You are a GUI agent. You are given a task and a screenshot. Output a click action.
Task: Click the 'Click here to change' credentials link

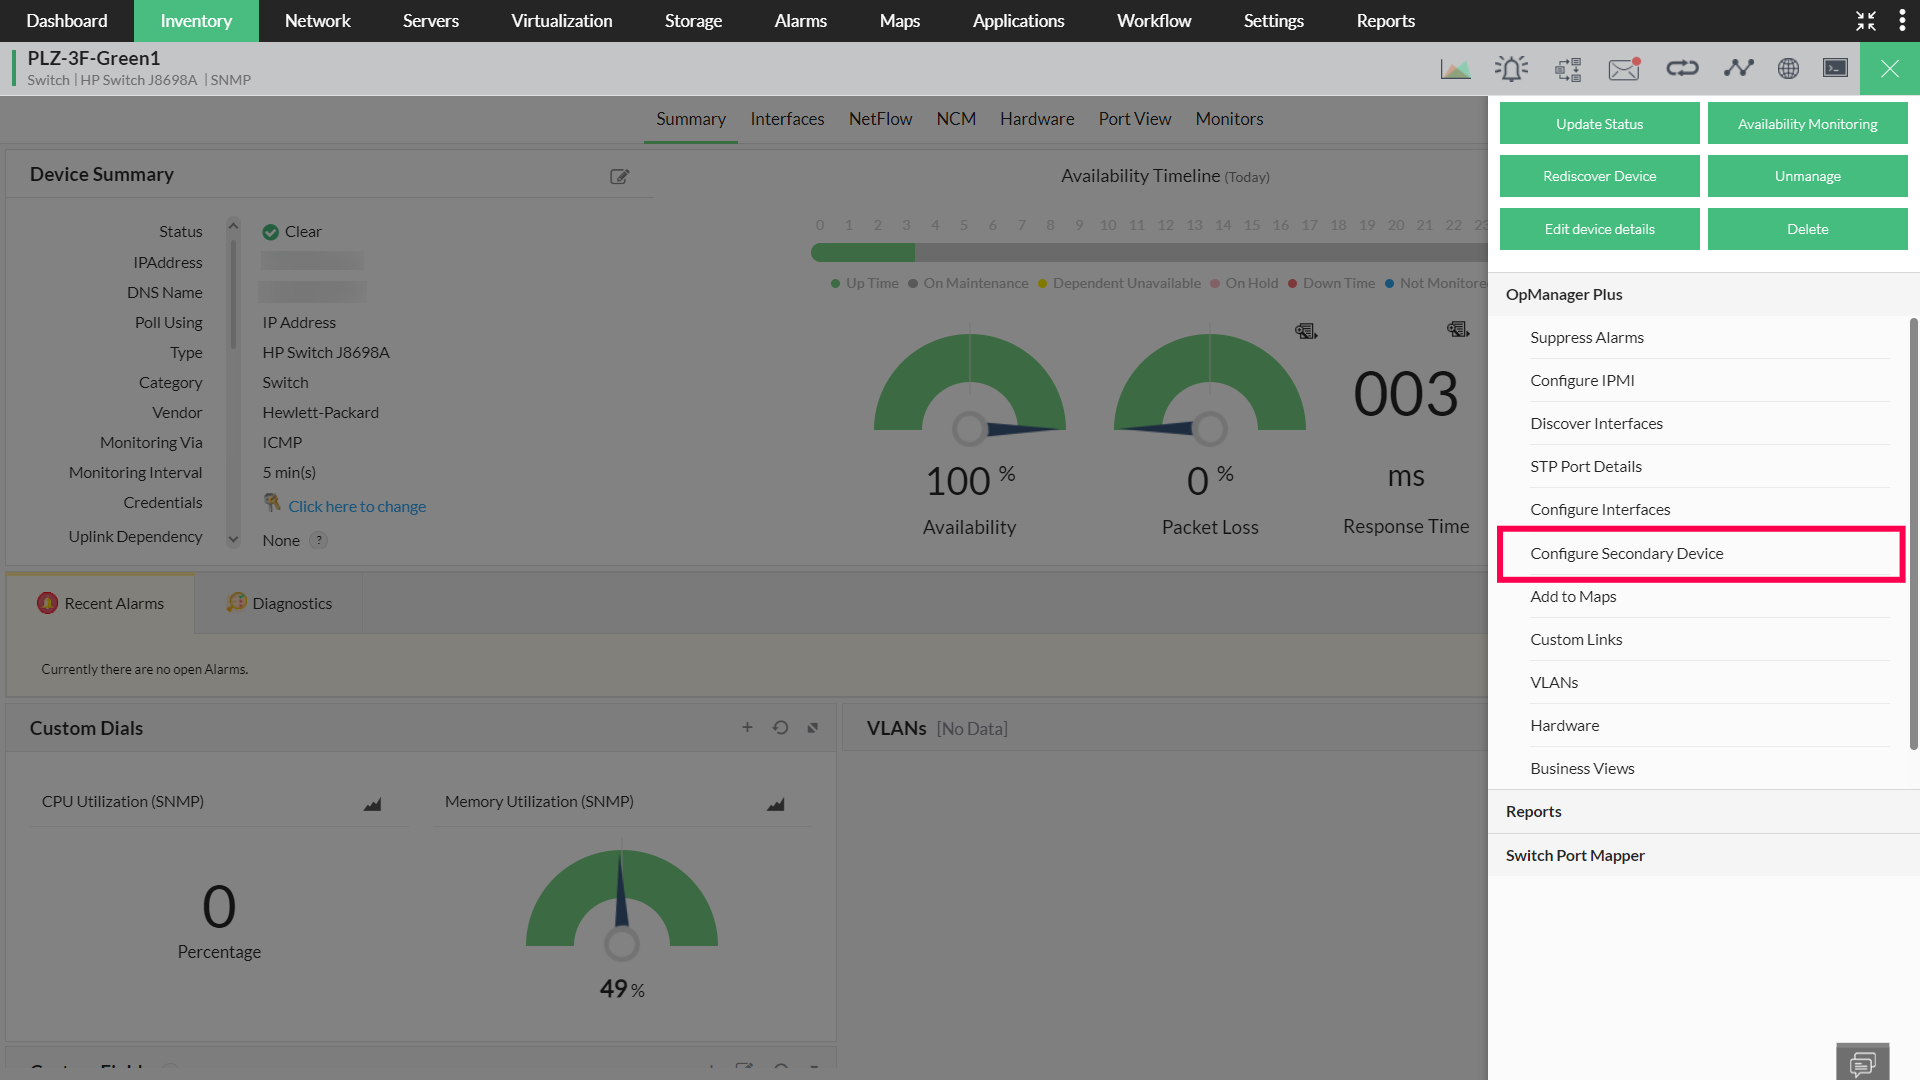(357, 507)
